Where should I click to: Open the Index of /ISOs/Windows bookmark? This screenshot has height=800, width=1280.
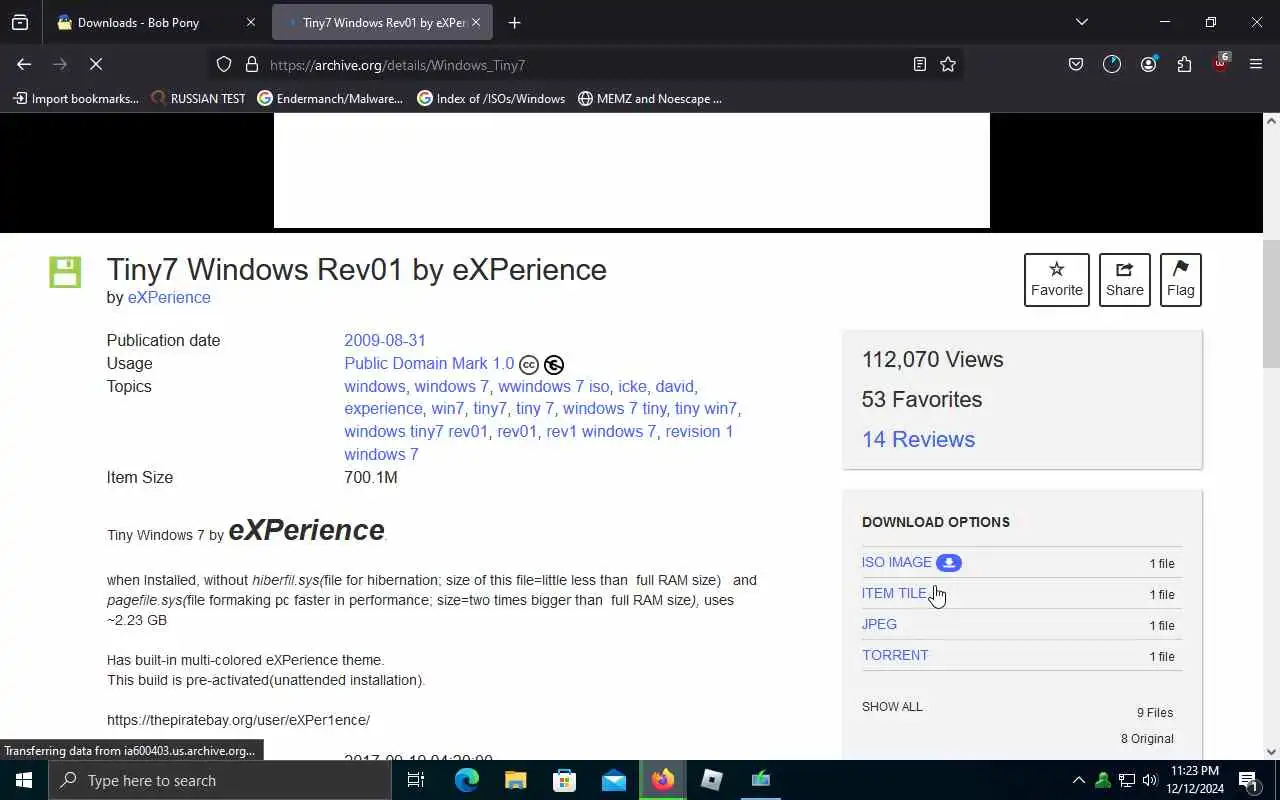coord(491,99)
